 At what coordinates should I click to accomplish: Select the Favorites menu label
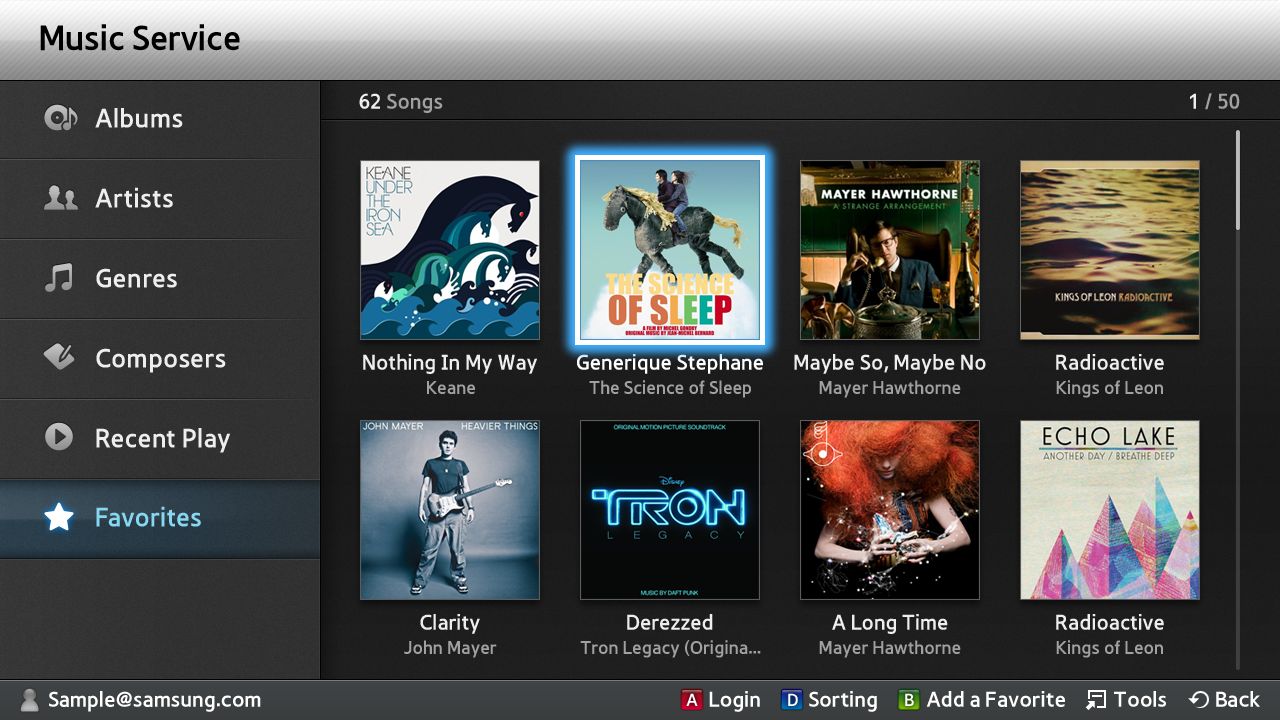[148, 517]
